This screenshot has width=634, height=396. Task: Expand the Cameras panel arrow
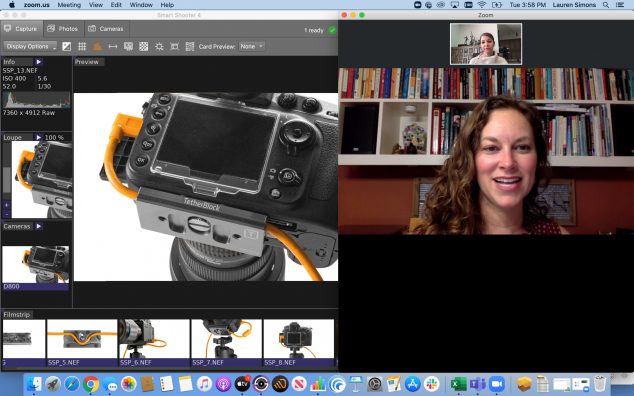pyautogui.click(x=38, y=226)
